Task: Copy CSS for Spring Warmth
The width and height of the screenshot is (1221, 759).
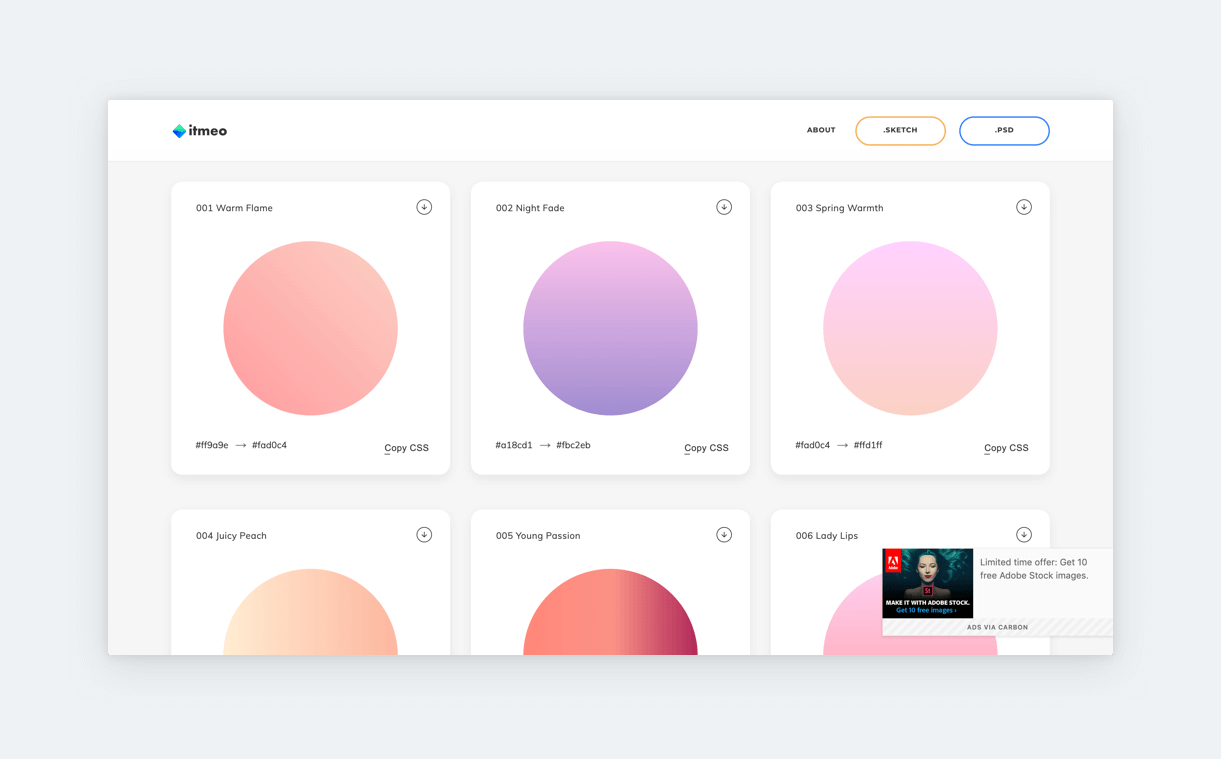Action: coord(1007,448)
